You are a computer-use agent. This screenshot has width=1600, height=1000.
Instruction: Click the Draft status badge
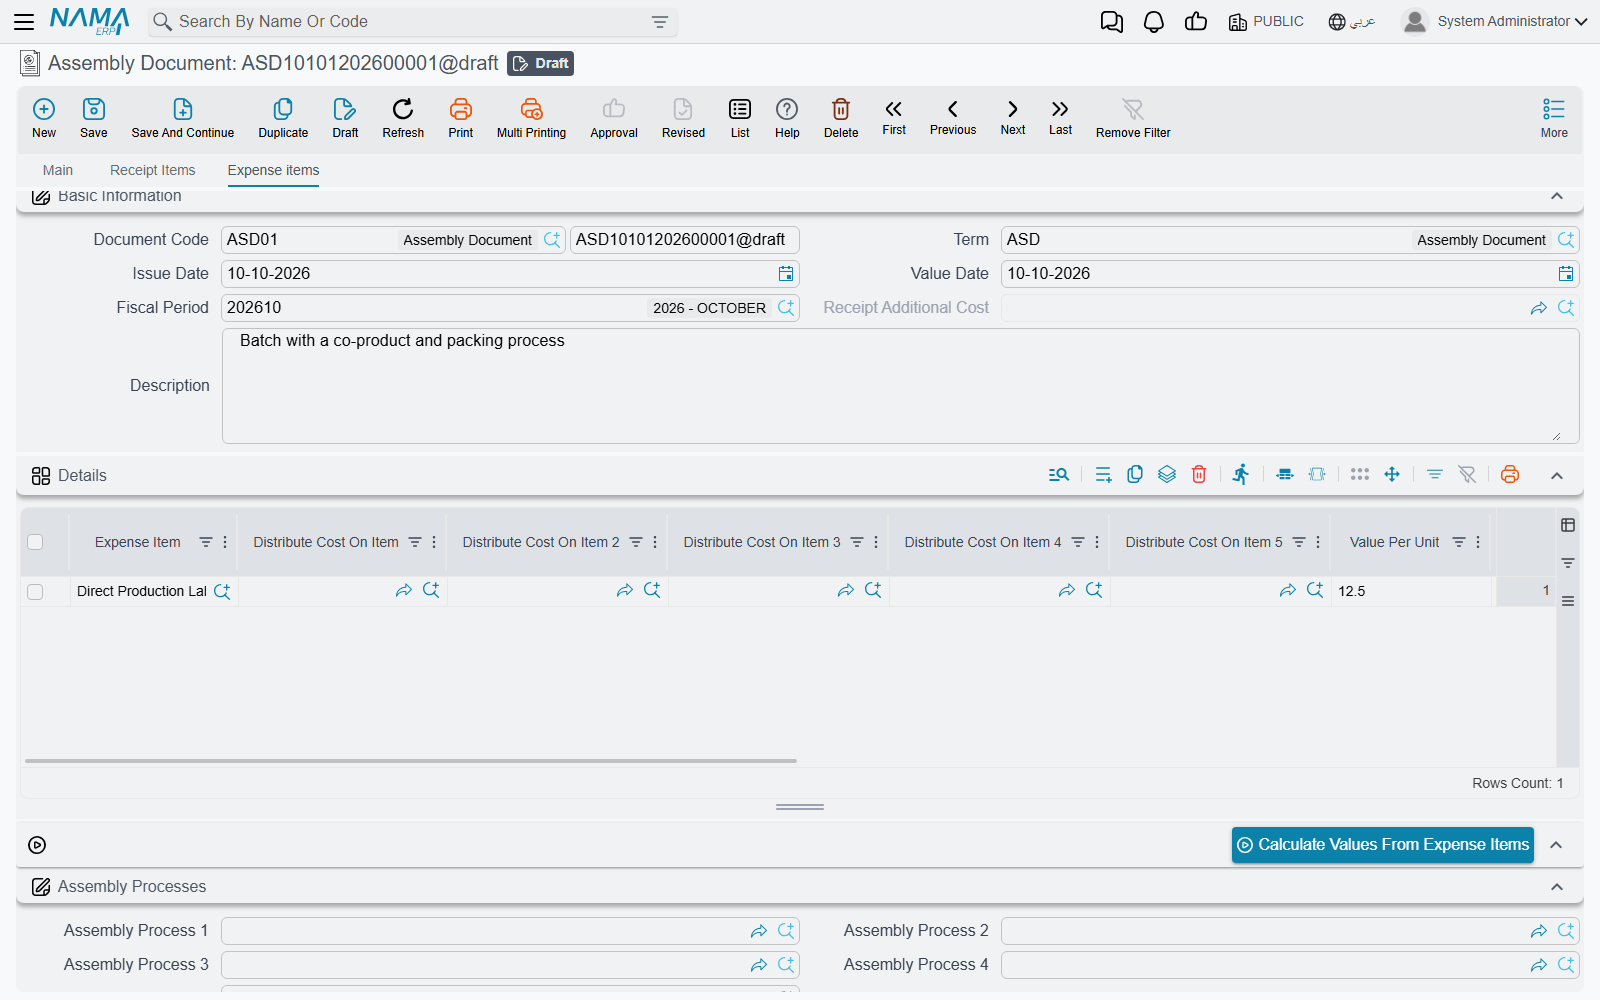[540, 63]
